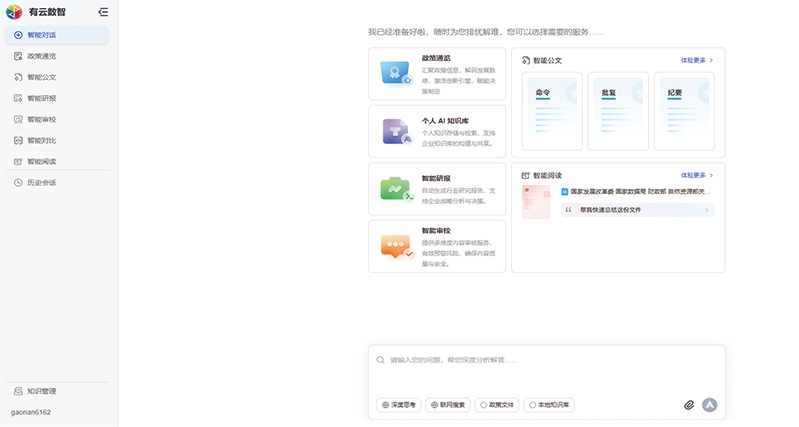Expand 体验更多 in the 智能阅读 panel

point(697,175)
